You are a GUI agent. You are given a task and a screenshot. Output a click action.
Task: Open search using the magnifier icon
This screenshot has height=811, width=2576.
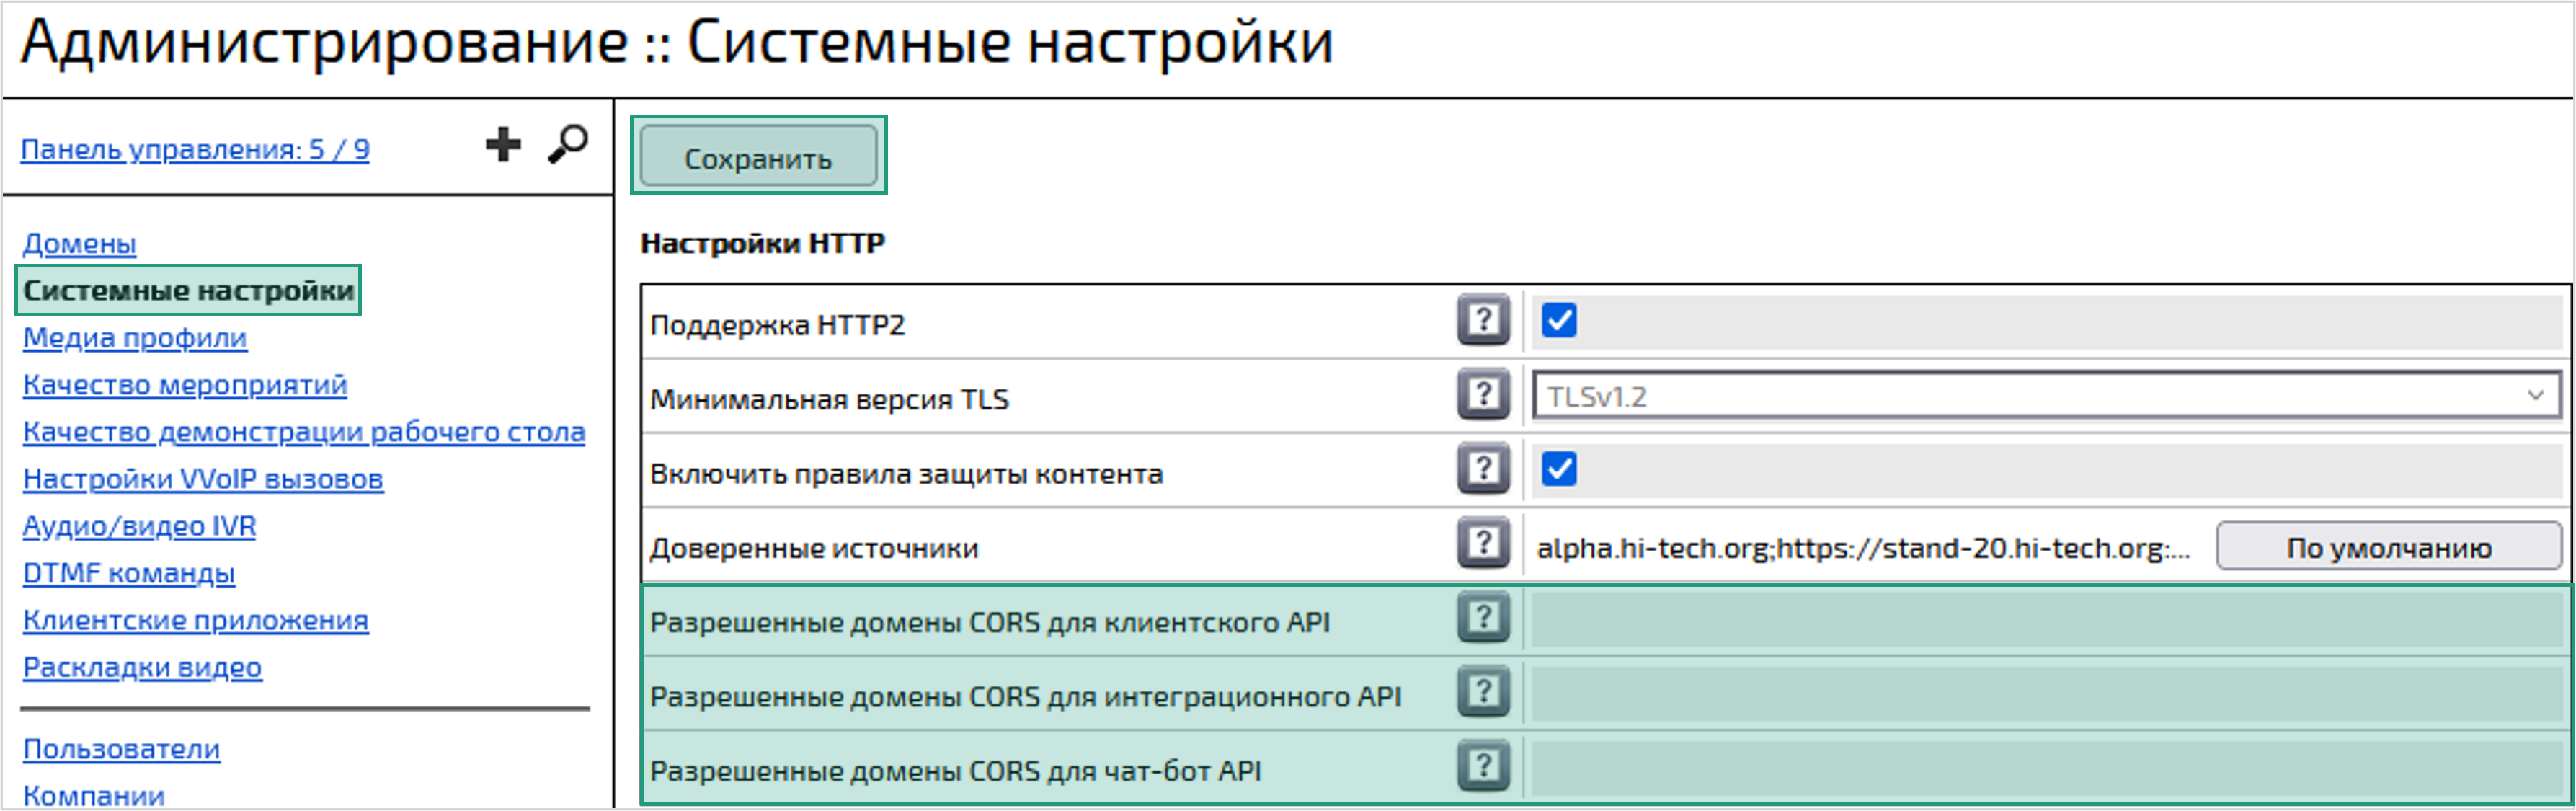[x=567, y=144]
